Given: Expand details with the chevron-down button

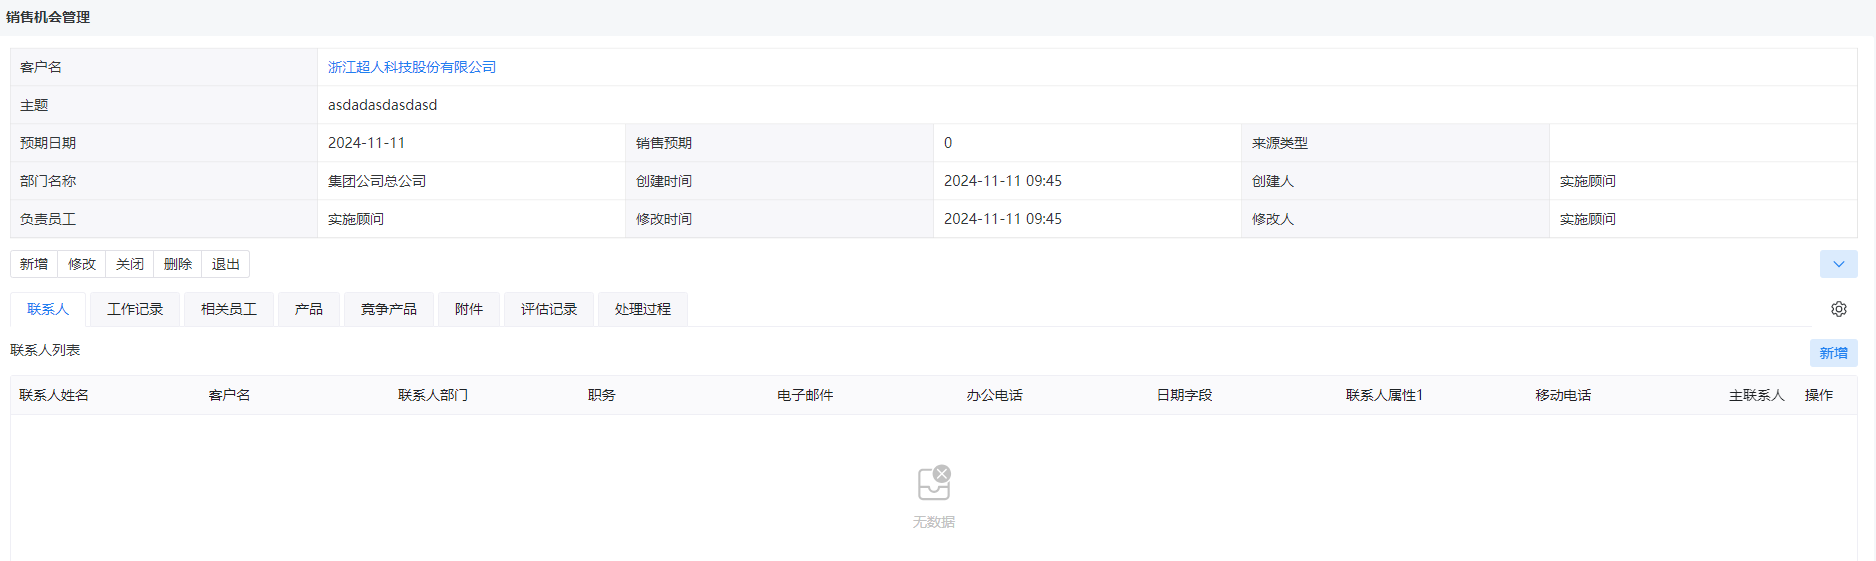Looking at the screenshot, I should click(1838, 264).
